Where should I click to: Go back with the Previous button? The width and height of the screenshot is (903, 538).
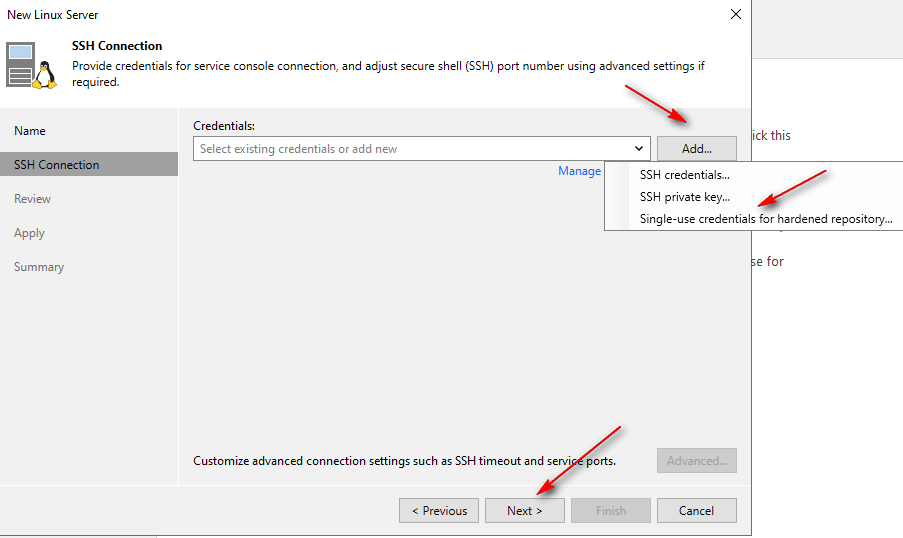[x=438, y=511]
